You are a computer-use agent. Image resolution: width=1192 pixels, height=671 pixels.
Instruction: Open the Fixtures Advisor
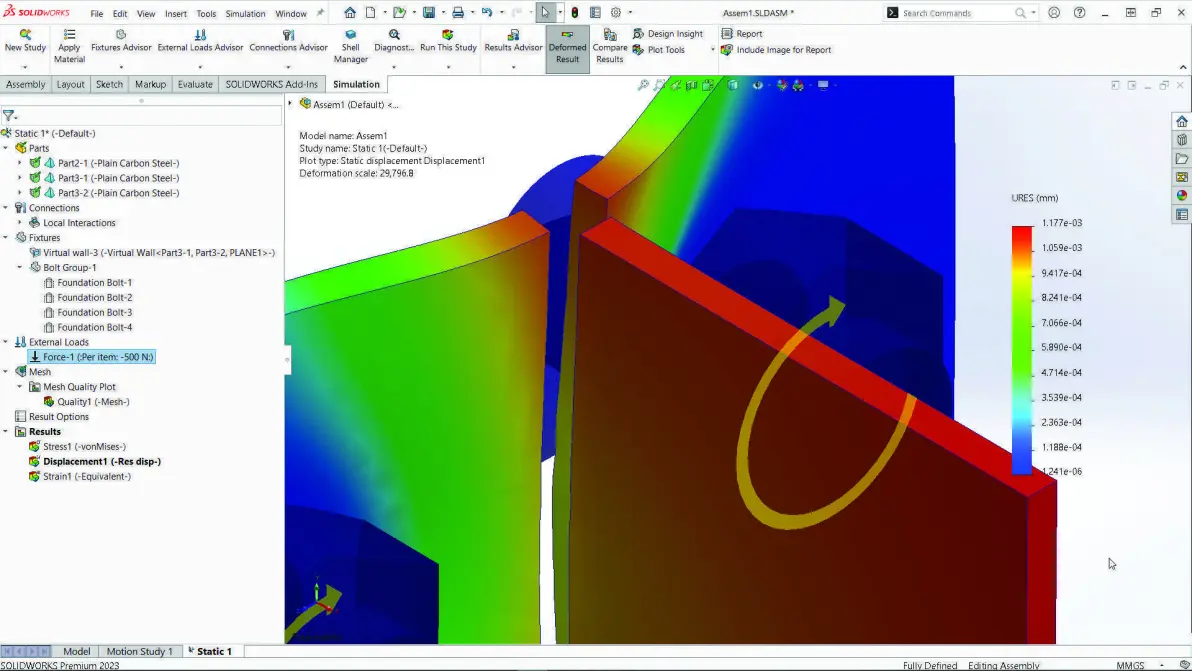click(x=121, y=40)
